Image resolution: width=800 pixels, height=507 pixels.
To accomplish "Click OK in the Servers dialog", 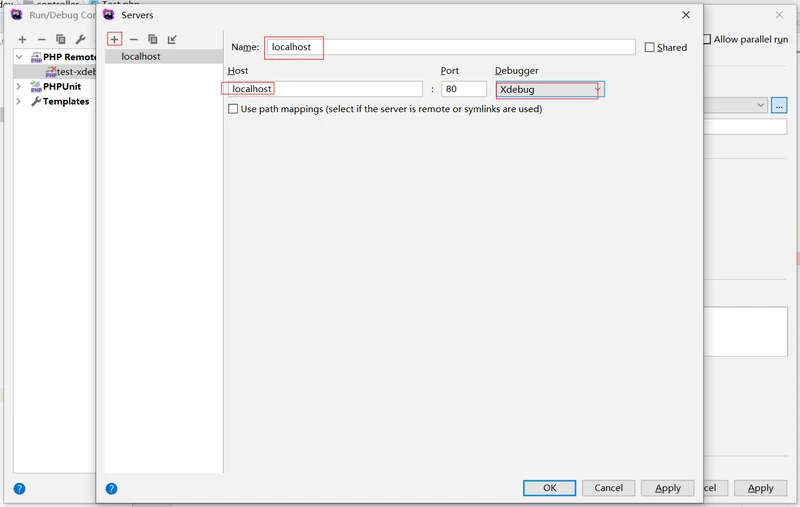I will [x=549, y=488].
